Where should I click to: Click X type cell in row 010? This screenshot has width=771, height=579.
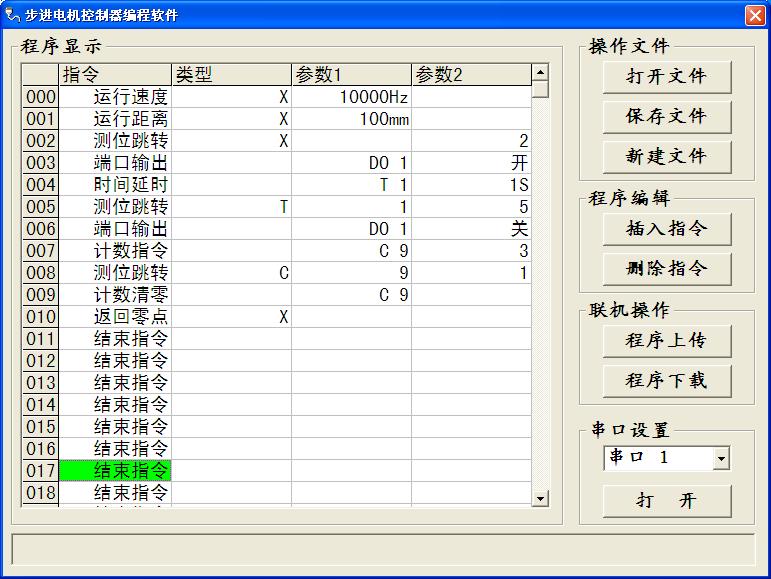231,317
